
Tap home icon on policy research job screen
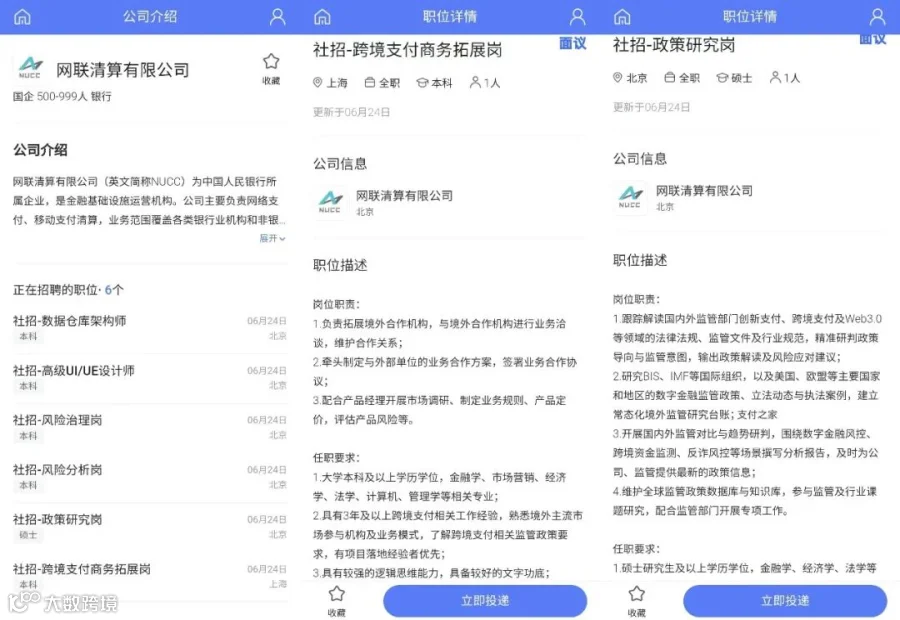coord(622,17)
